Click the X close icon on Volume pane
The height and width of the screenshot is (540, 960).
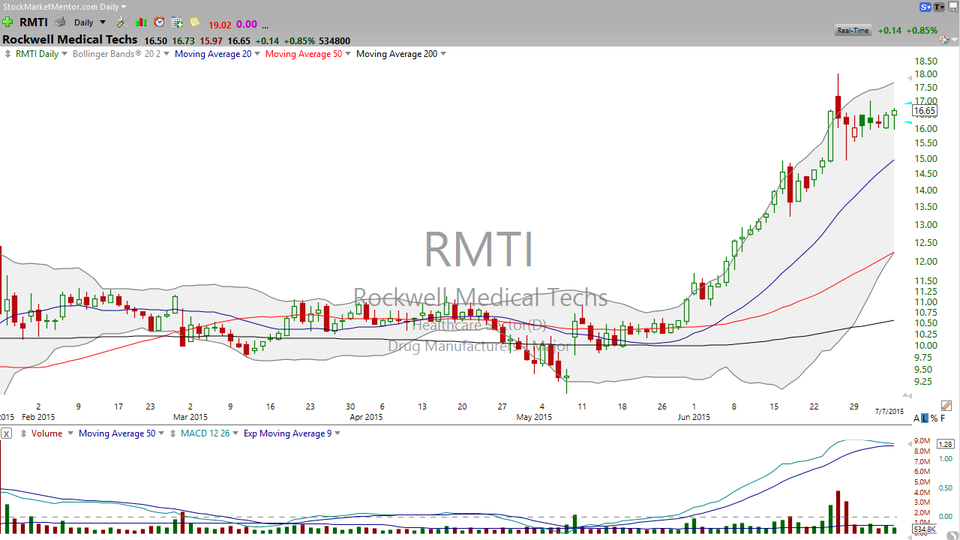point(6,433)
